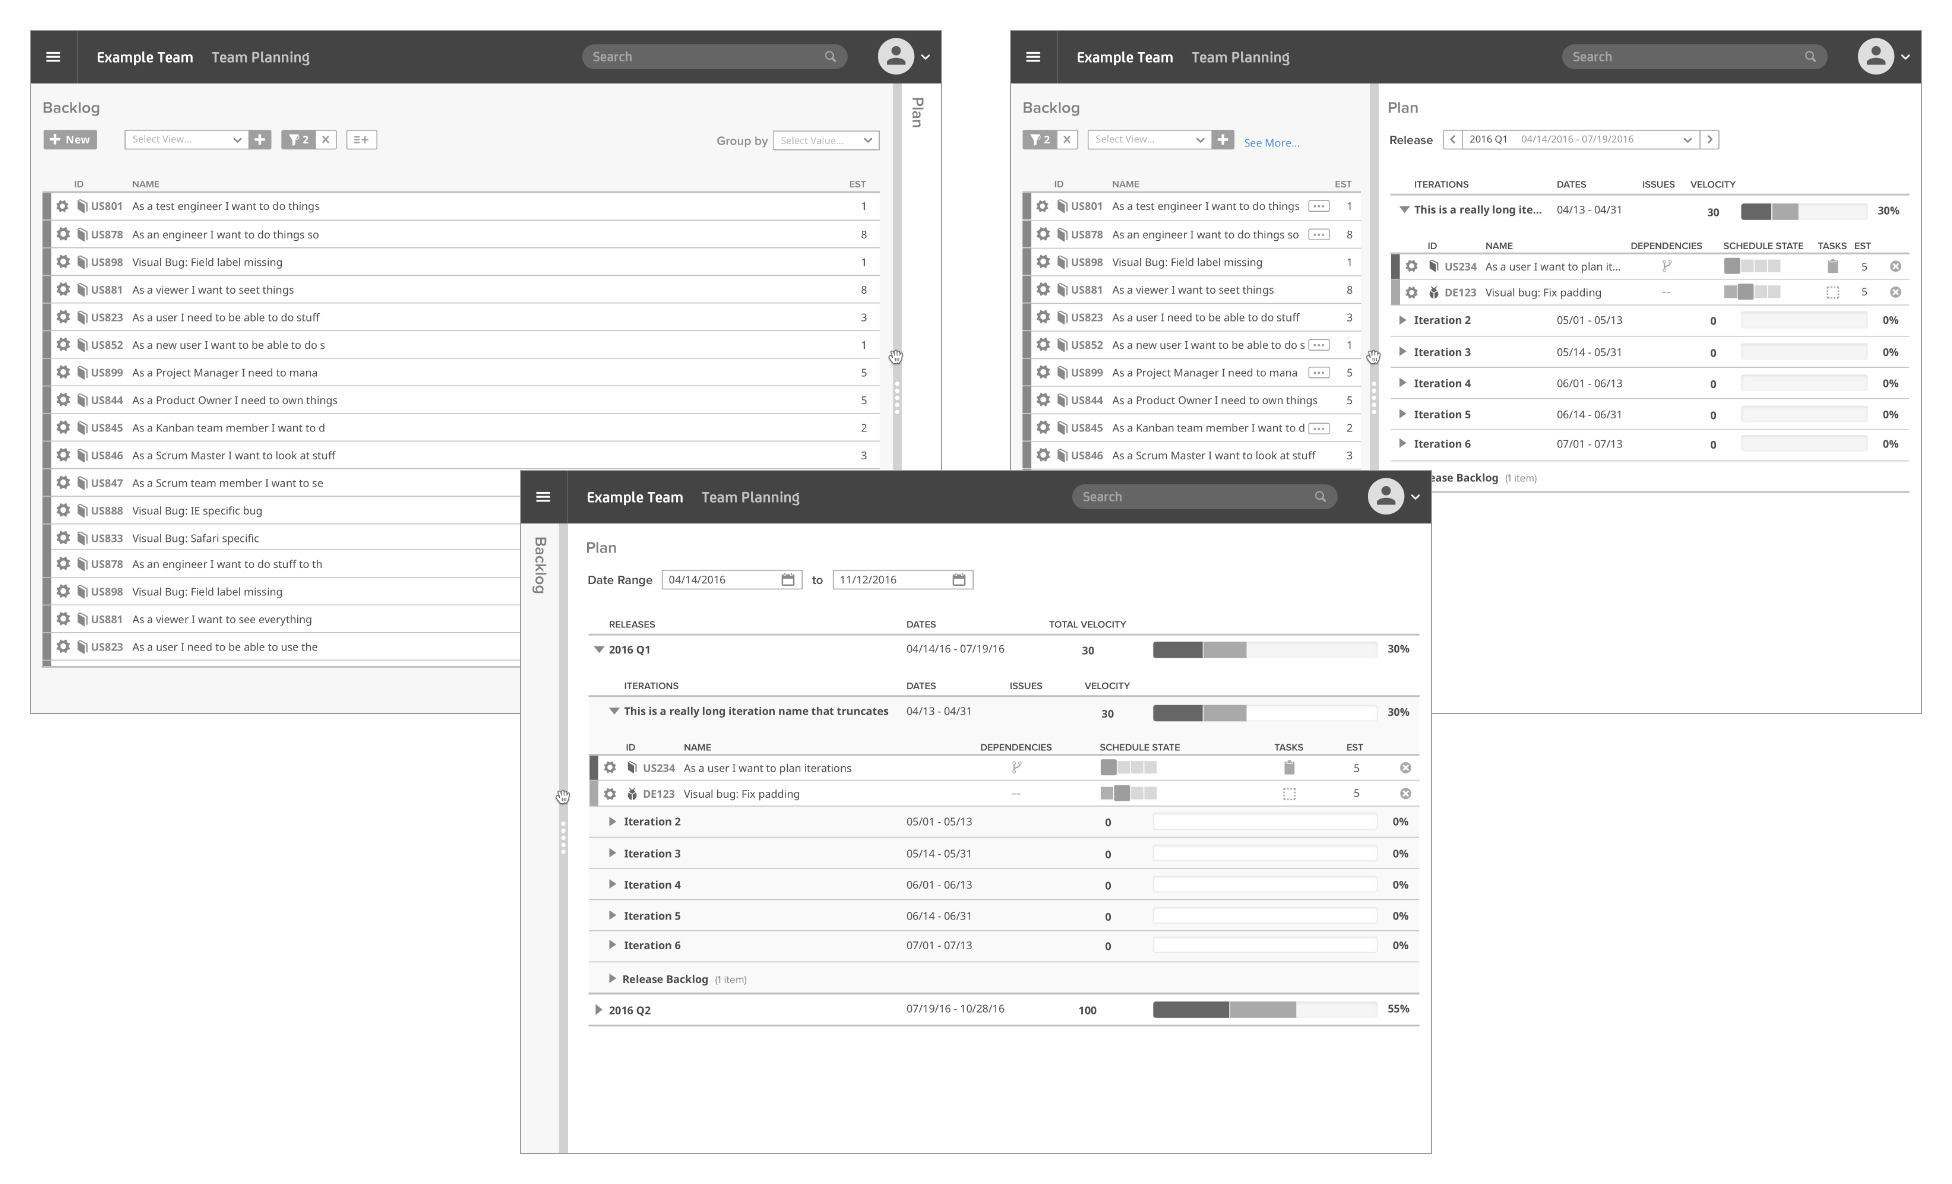Screen dimensions: 1952x1184
Task: Expand the 2016 Q2 release row
Action: tap(598, 1010)
